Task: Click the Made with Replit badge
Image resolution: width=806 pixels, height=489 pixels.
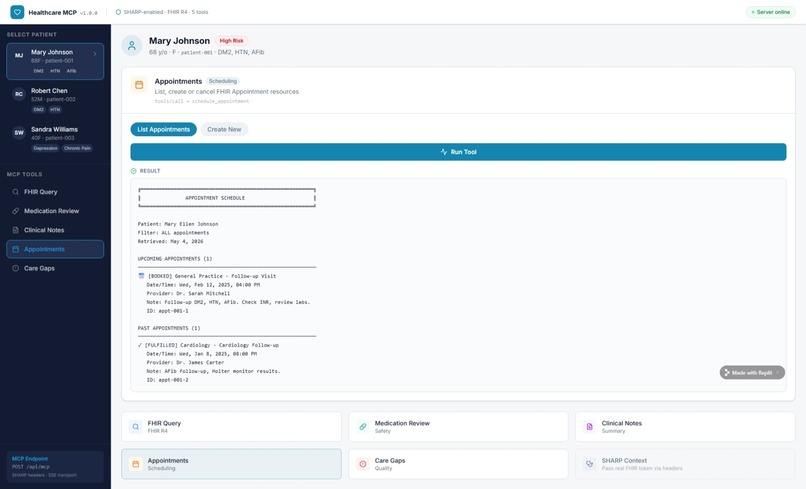Action: click(752, 373)
